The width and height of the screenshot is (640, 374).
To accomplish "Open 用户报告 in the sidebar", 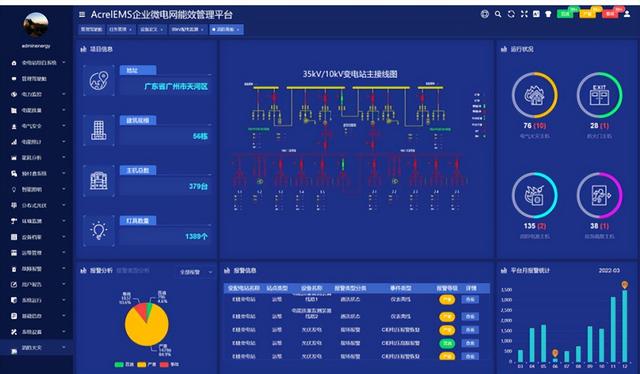I will pos(32,285).
